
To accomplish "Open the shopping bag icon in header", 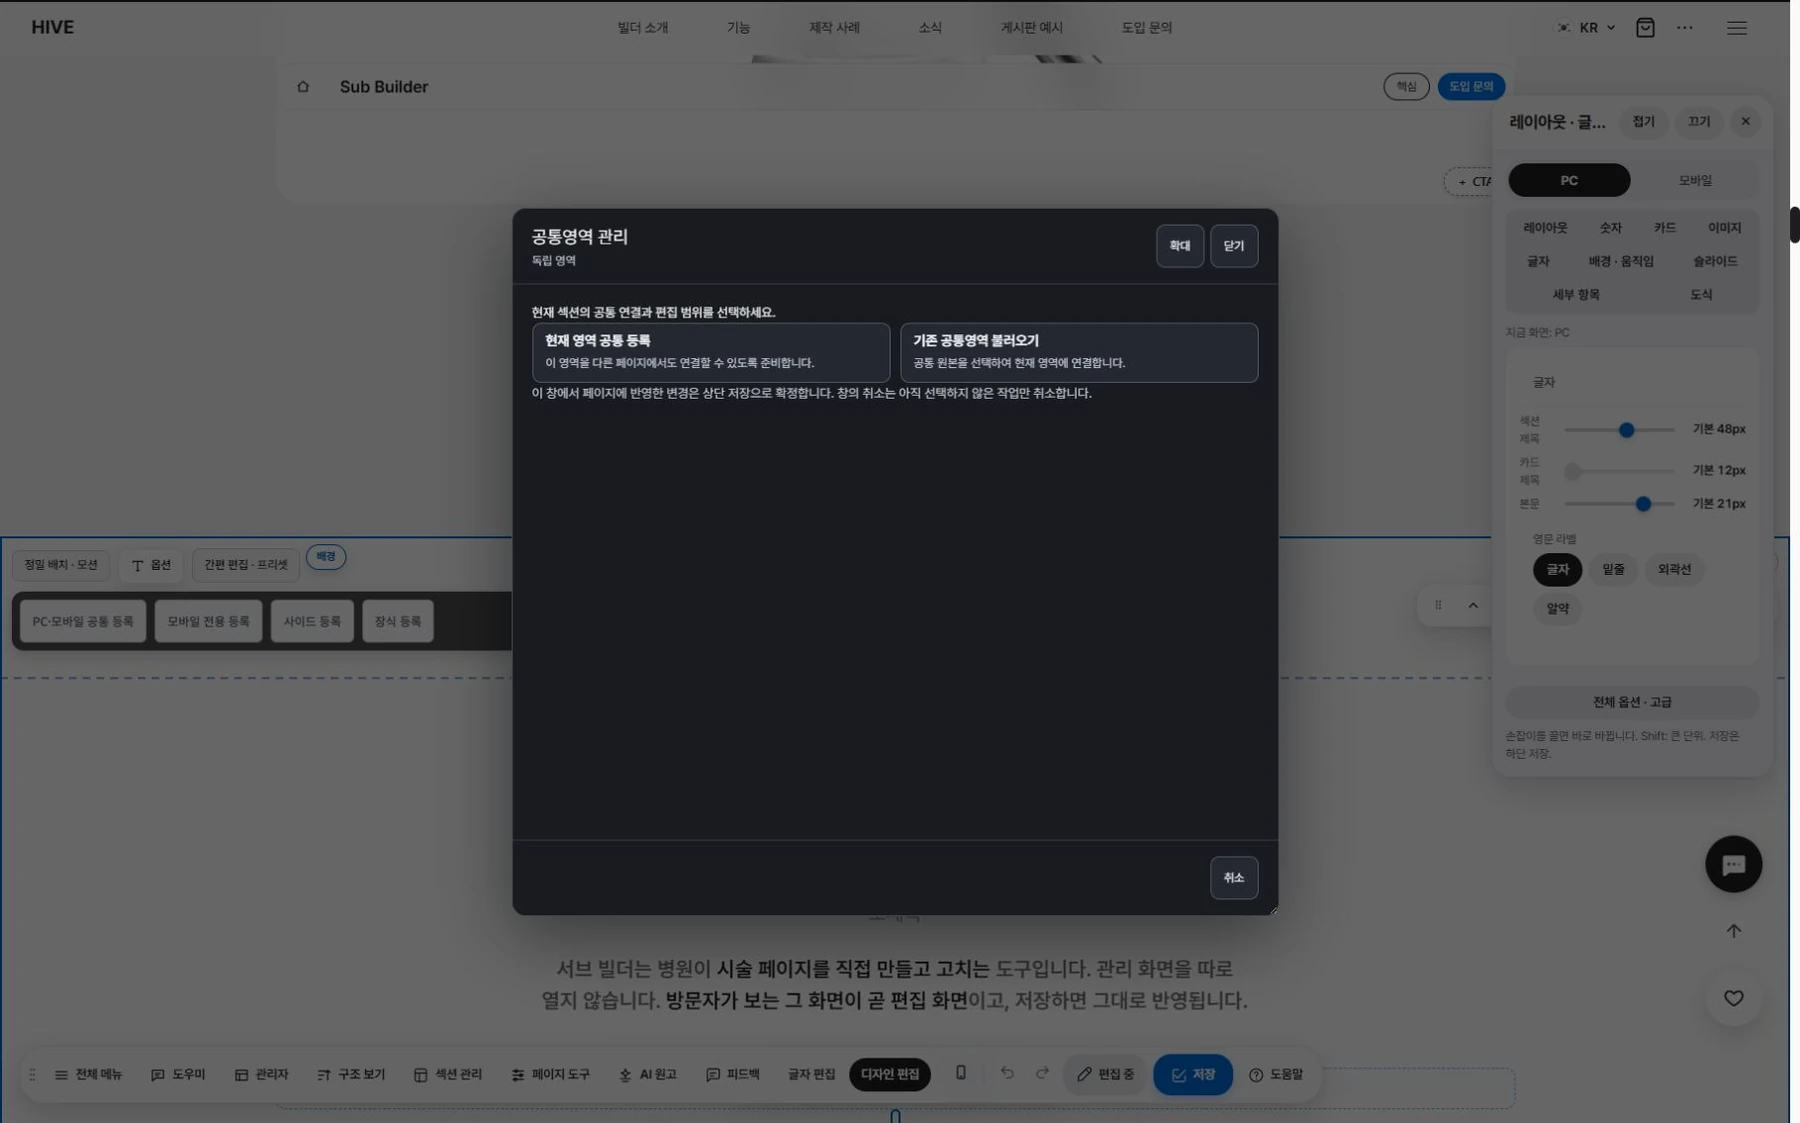I will pos(1645,28).
